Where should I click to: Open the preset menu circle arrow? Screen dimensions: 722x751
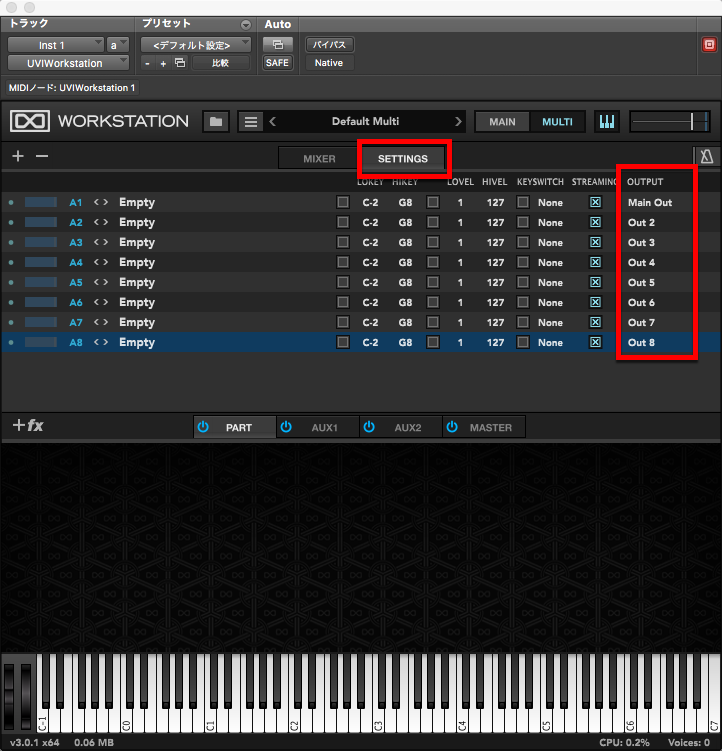[246, 24]
